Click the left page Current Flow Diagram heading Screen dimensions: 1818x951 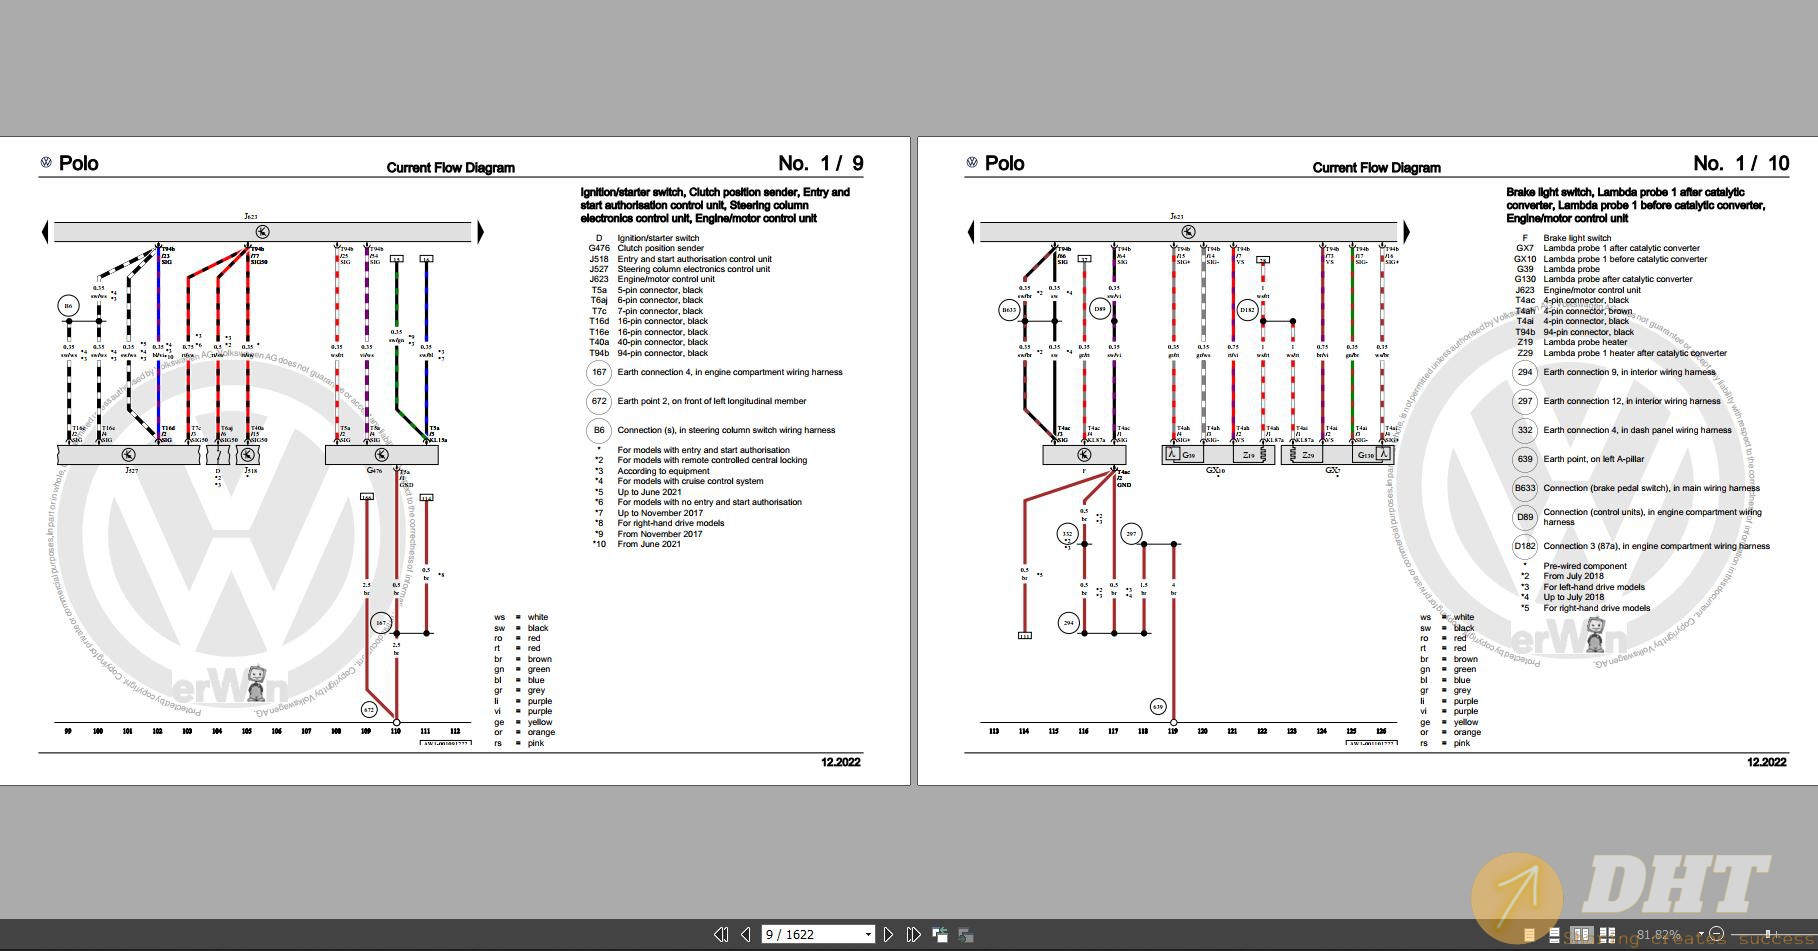pyautogui.click(x=451, y=167)
